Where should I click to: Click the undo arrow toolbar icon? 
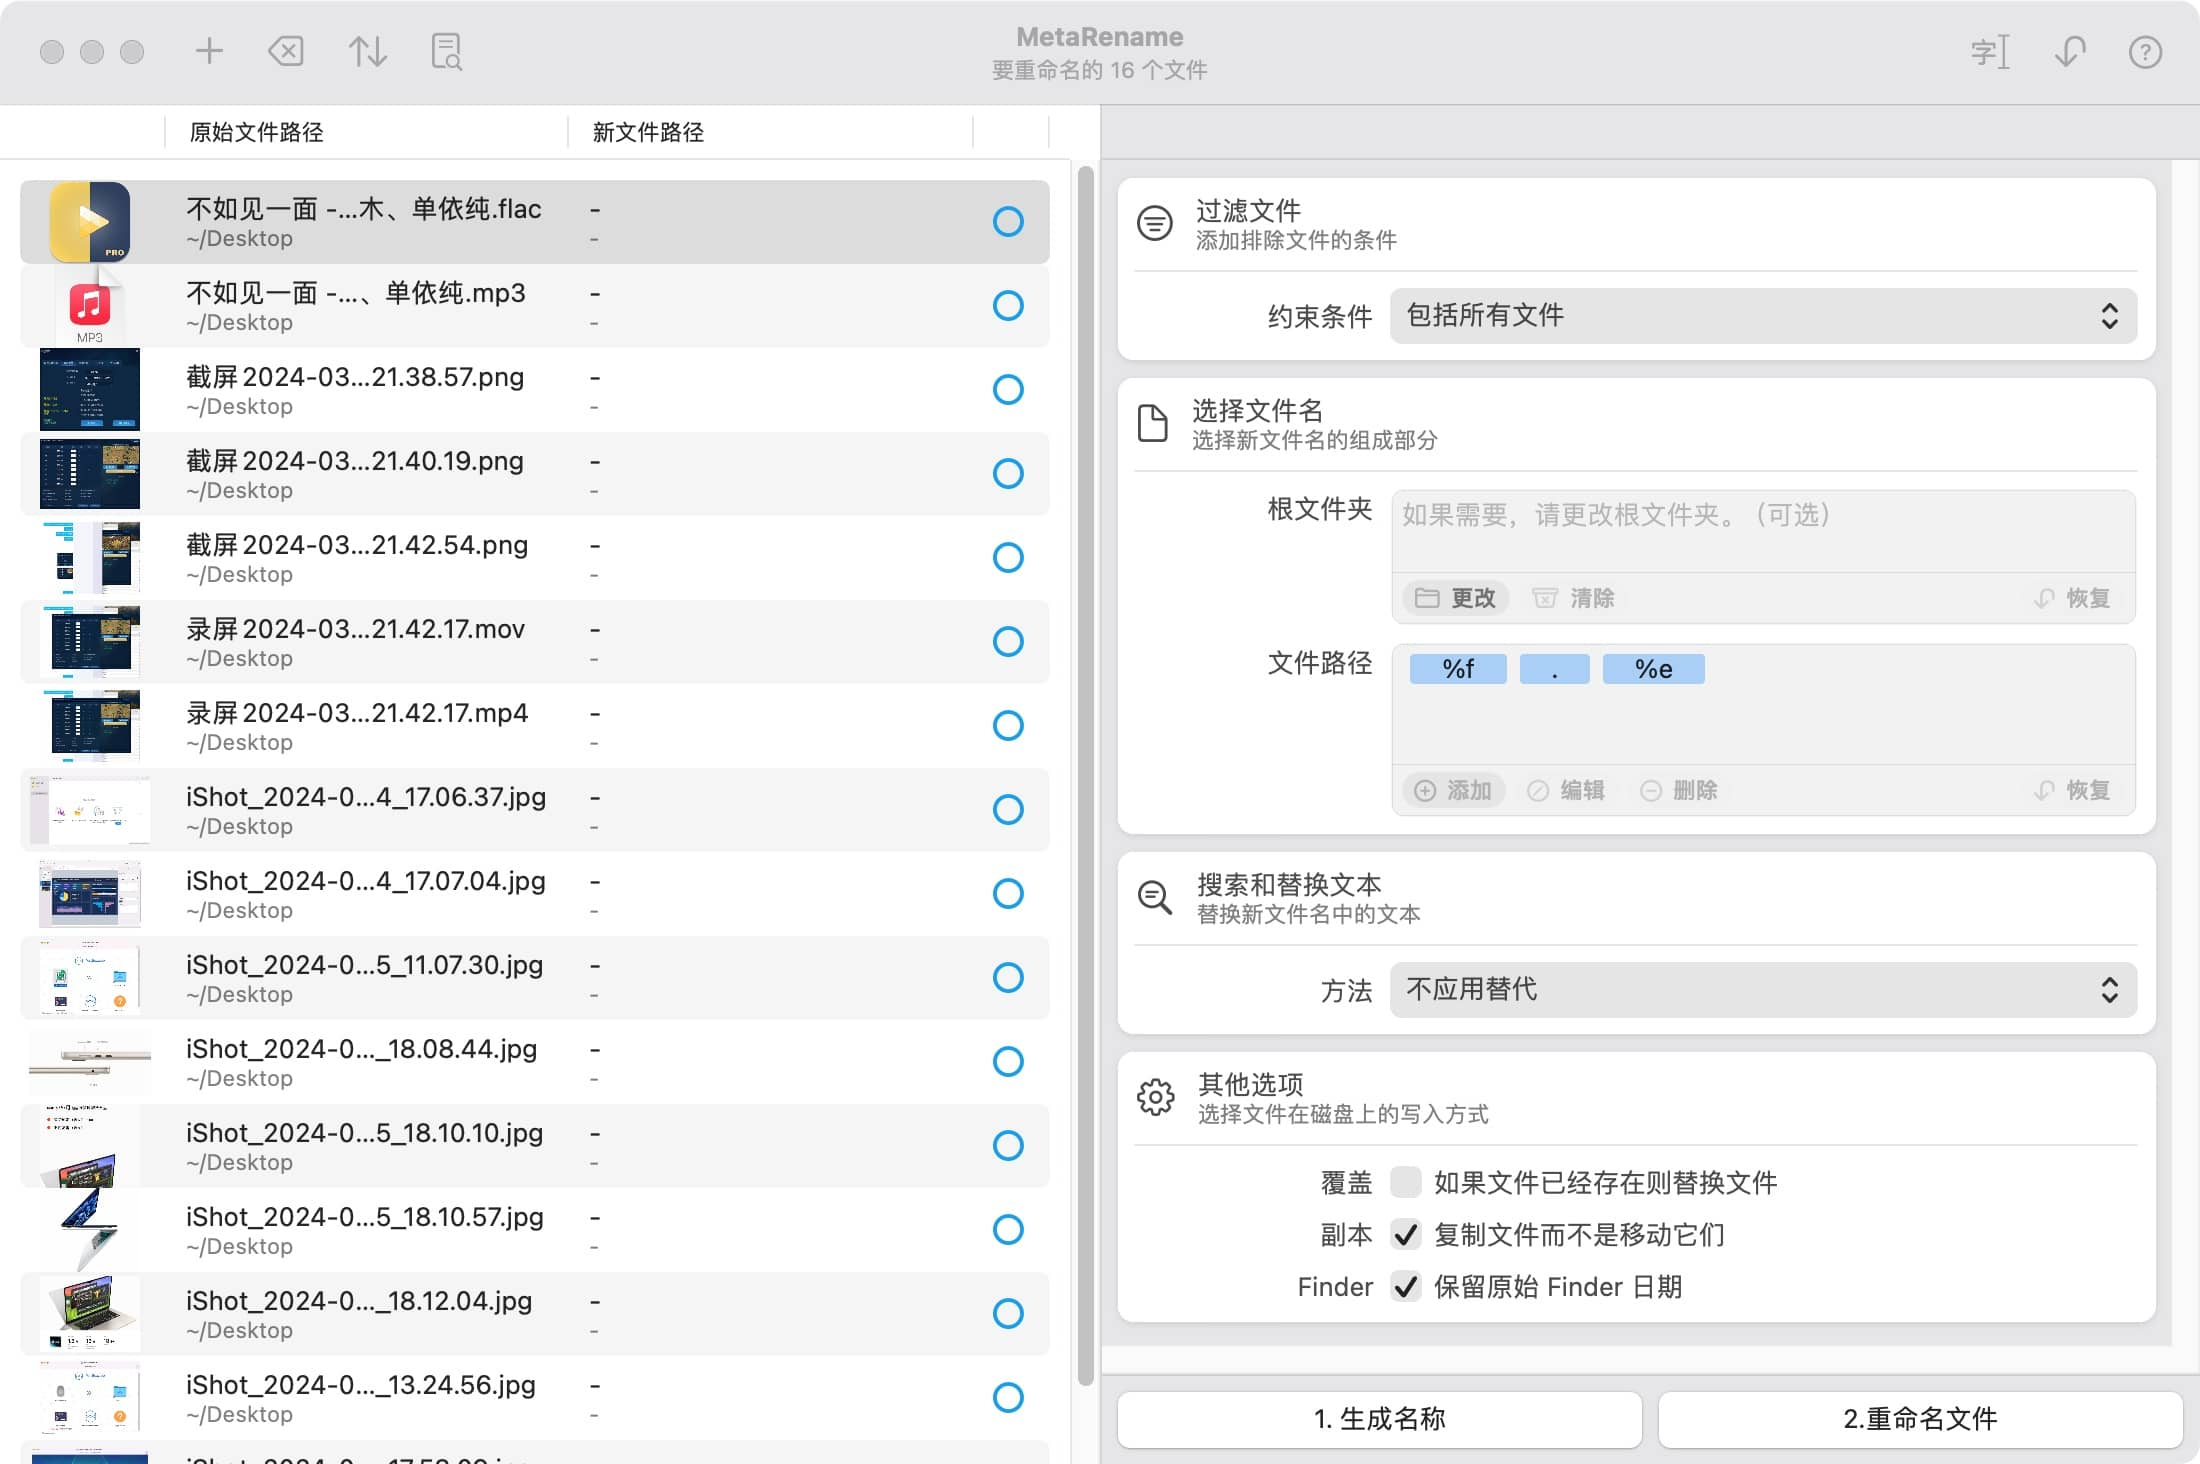click(2069, 52)
